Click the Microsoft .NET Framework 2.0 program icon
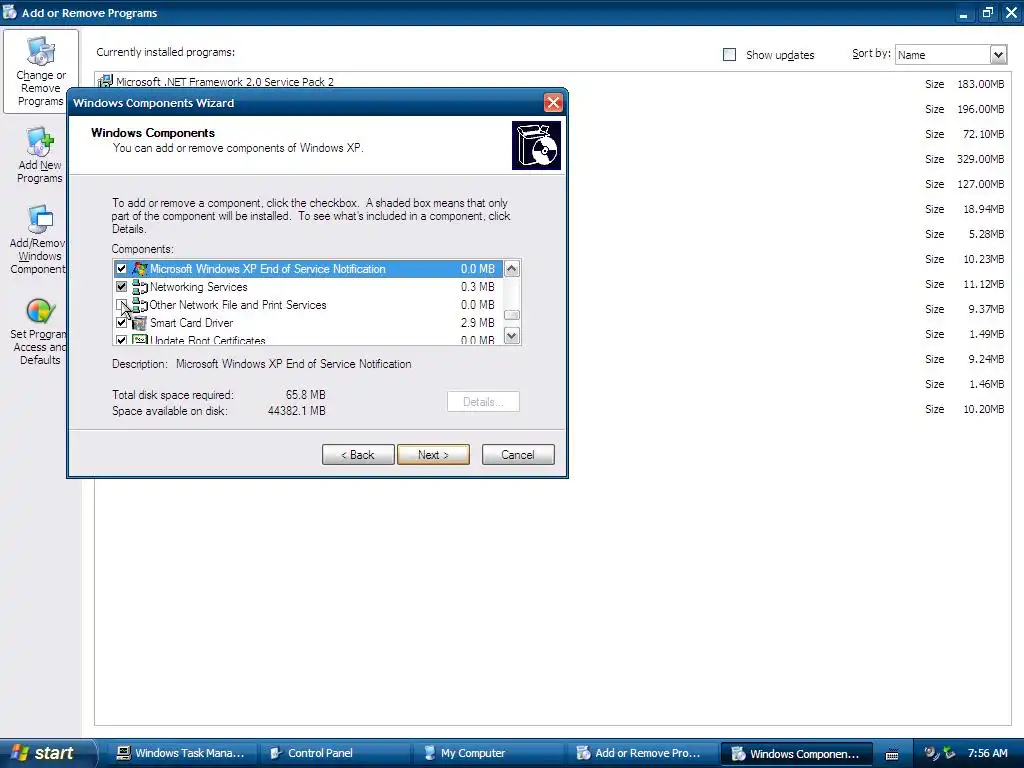The width and height of the screenshot is (1024, 768). 104,82
